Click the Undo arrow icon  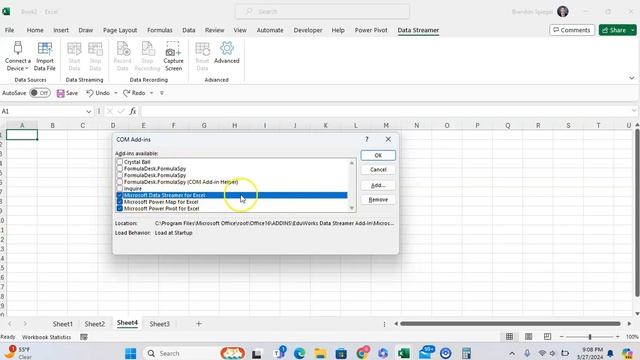pos(90,93)
